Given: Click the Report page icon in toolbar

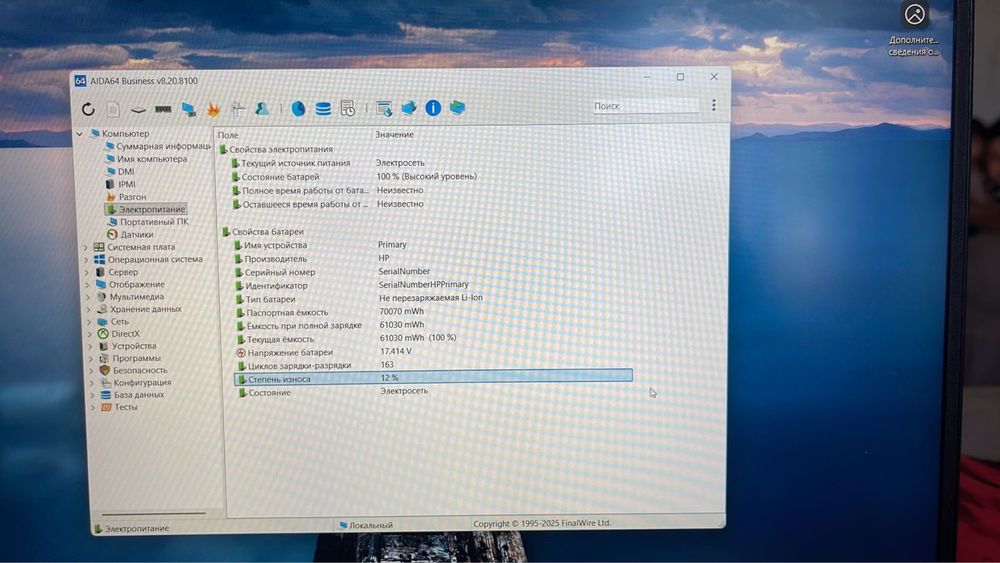Looking at the screenshot, I should coord(113,109).
